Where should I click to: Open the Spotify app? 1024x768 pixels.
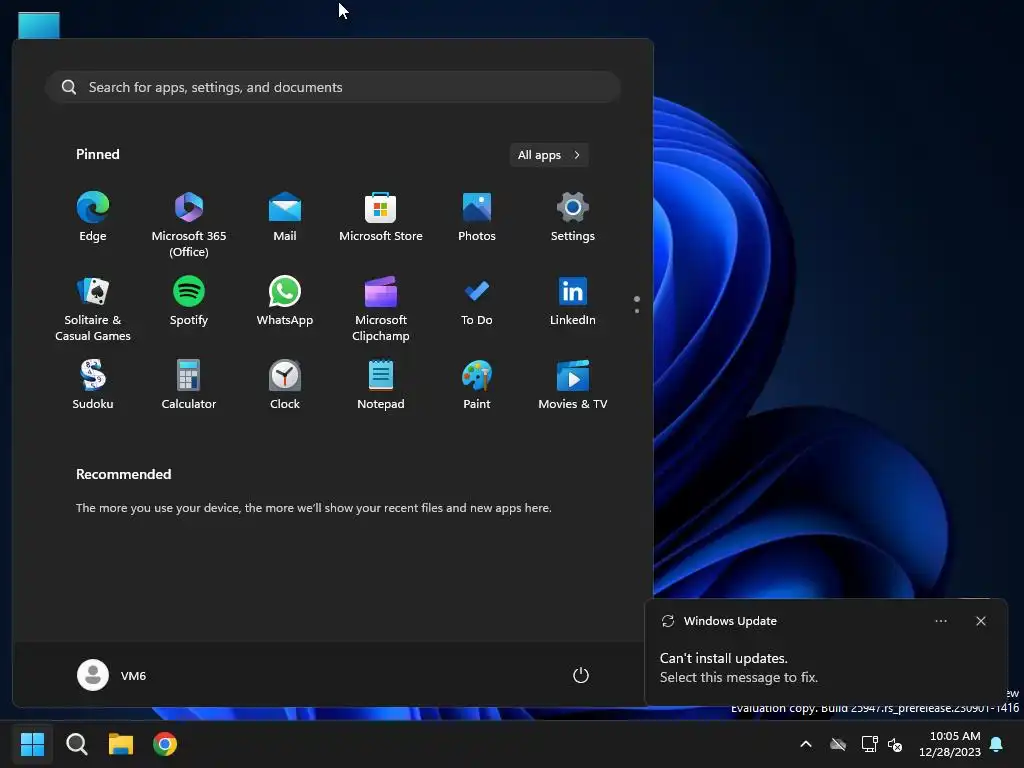tap(189, 300)
